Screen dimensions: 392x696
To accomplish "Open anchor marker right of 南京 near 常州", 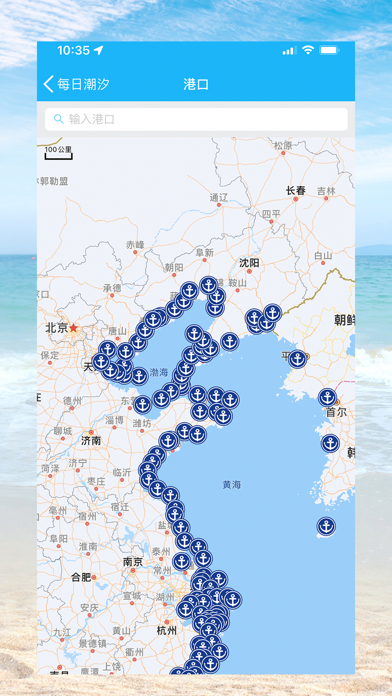I will [182, 561].
